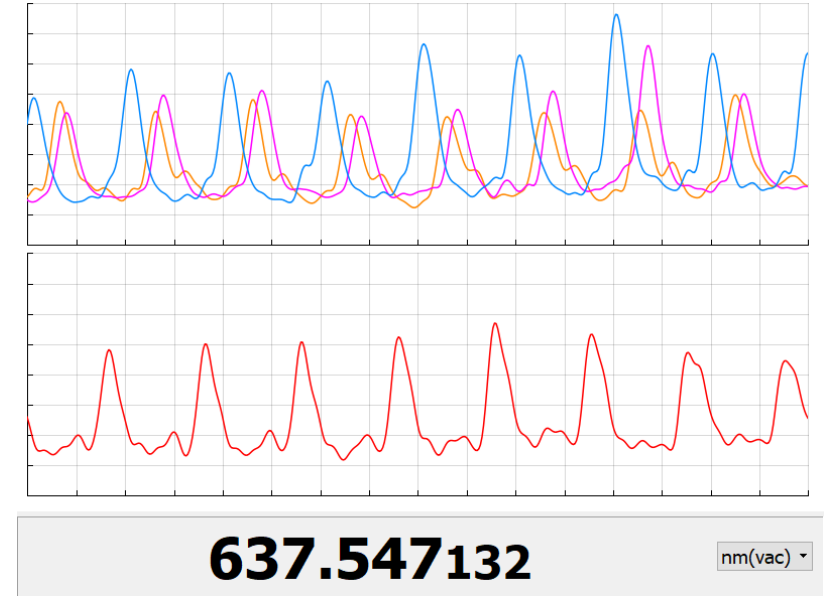Select the tallest magenta peak in the upper plot
This screenshot has height=604, width=834.
point(648,47)
